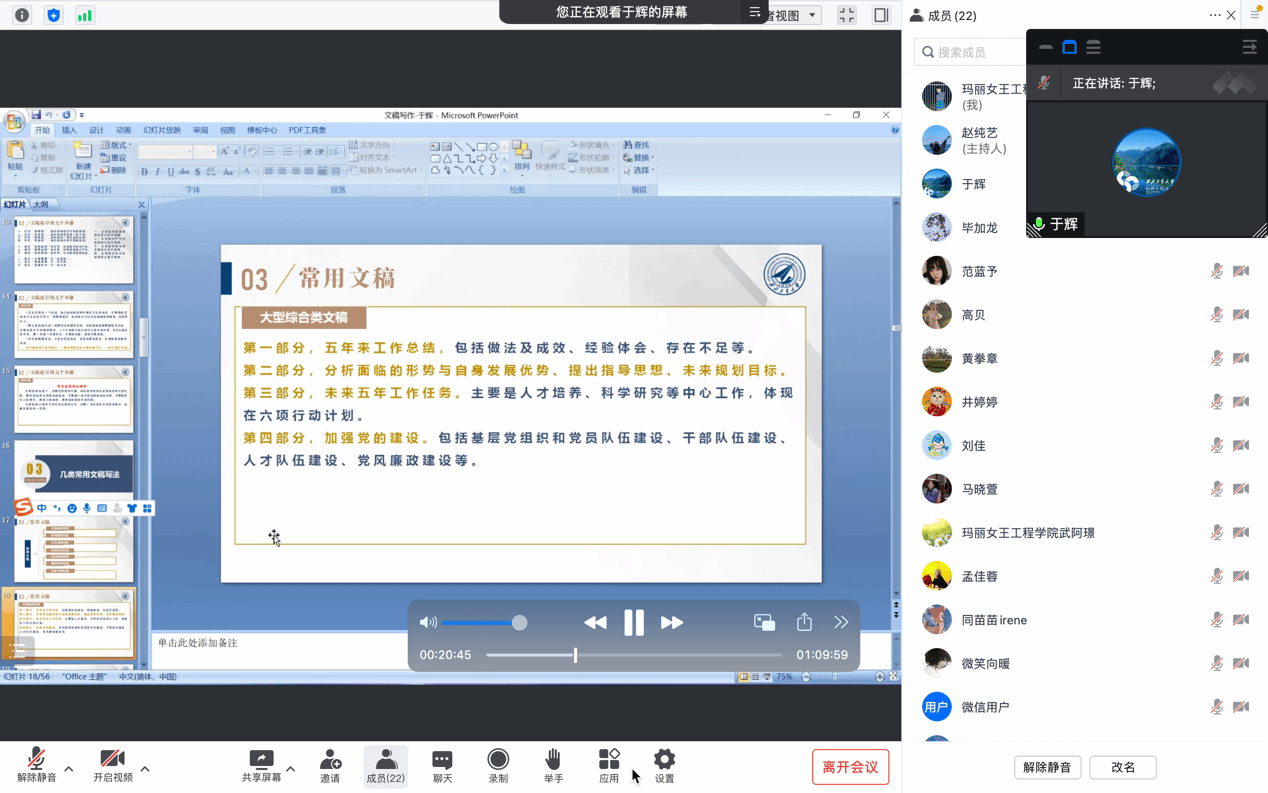Select member 毕加龙 in the list
Image resolution: width=1268 pixels, height=793 pixels.
[x=980, y=228]
